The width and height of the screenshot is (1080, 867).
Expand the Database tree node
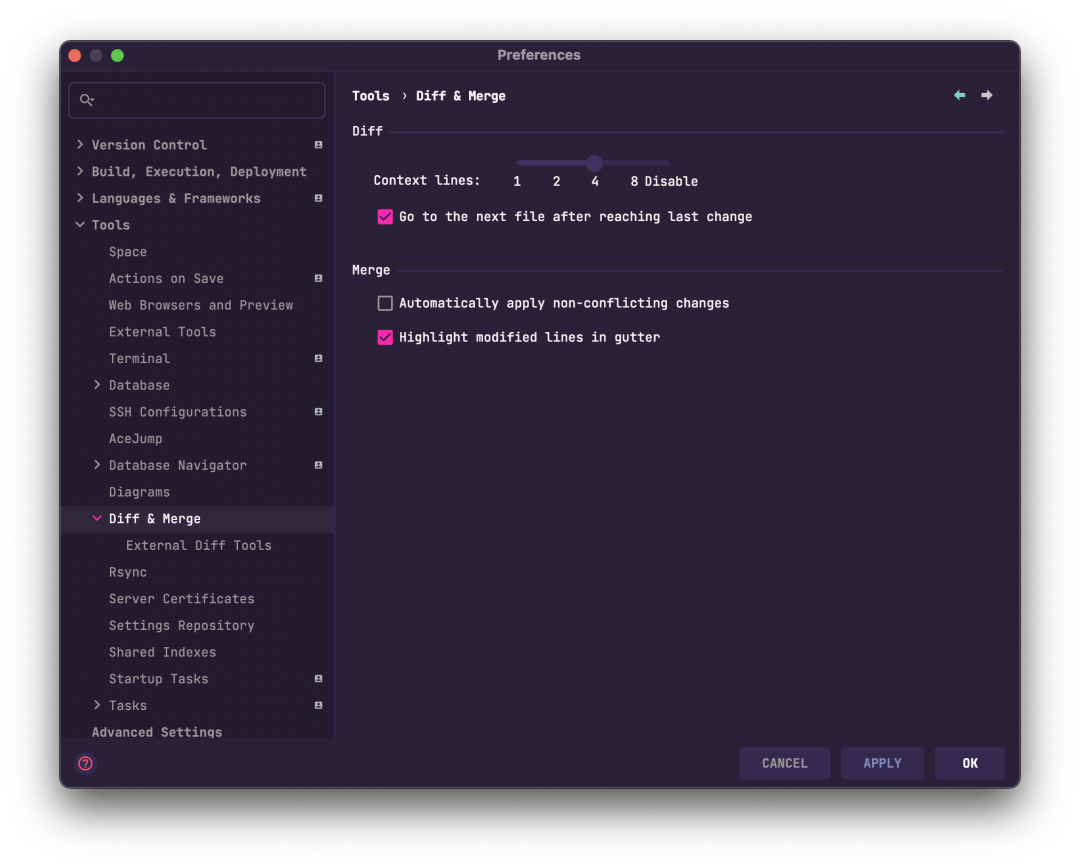[97, 385]
